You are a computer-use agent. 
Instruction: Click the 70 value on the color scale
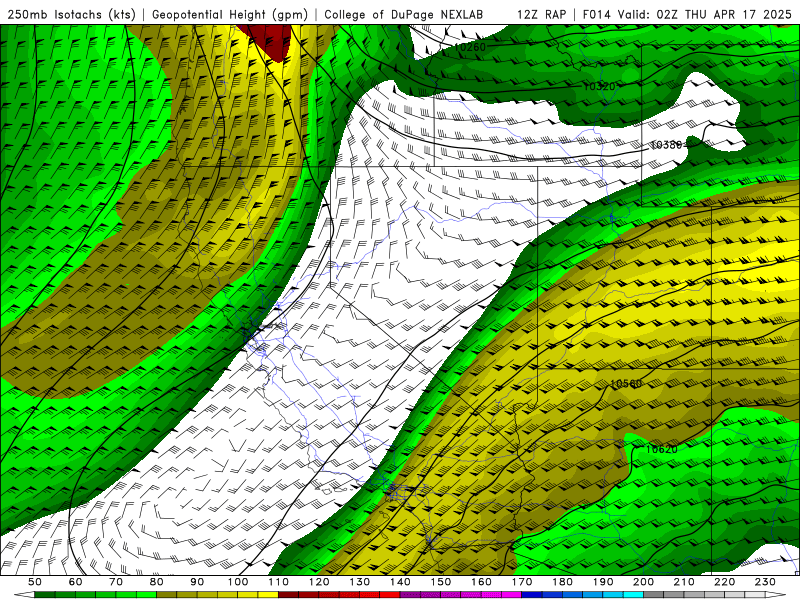pyautogui.click(x=116, y=582)
